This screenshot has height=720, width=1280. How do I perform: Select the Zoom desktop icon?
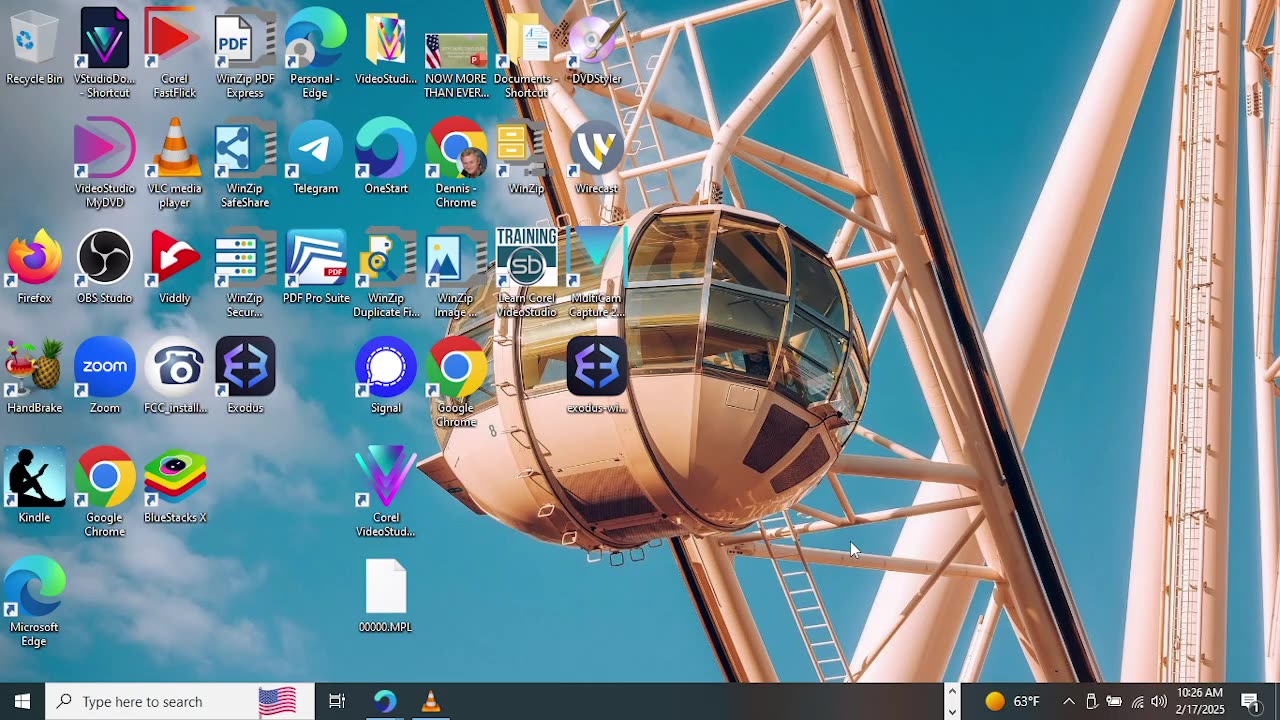point(105,377)
